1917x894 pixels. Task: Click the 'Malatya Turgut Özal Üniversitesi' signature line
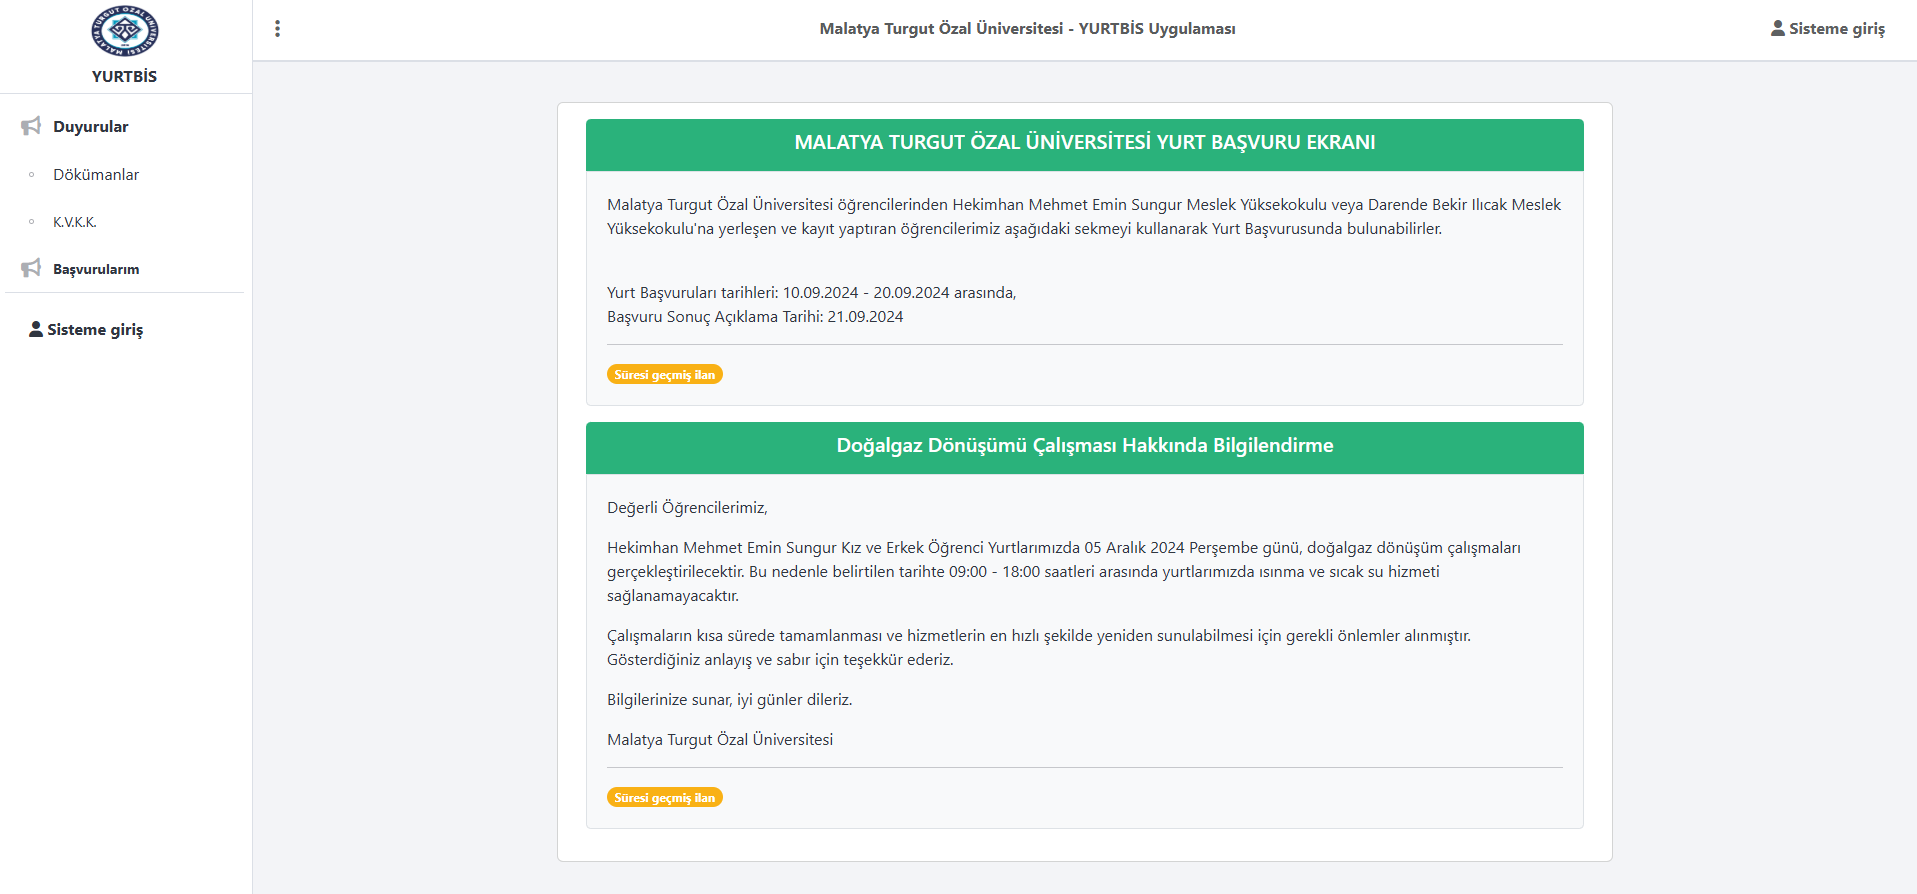pos(720,740)
